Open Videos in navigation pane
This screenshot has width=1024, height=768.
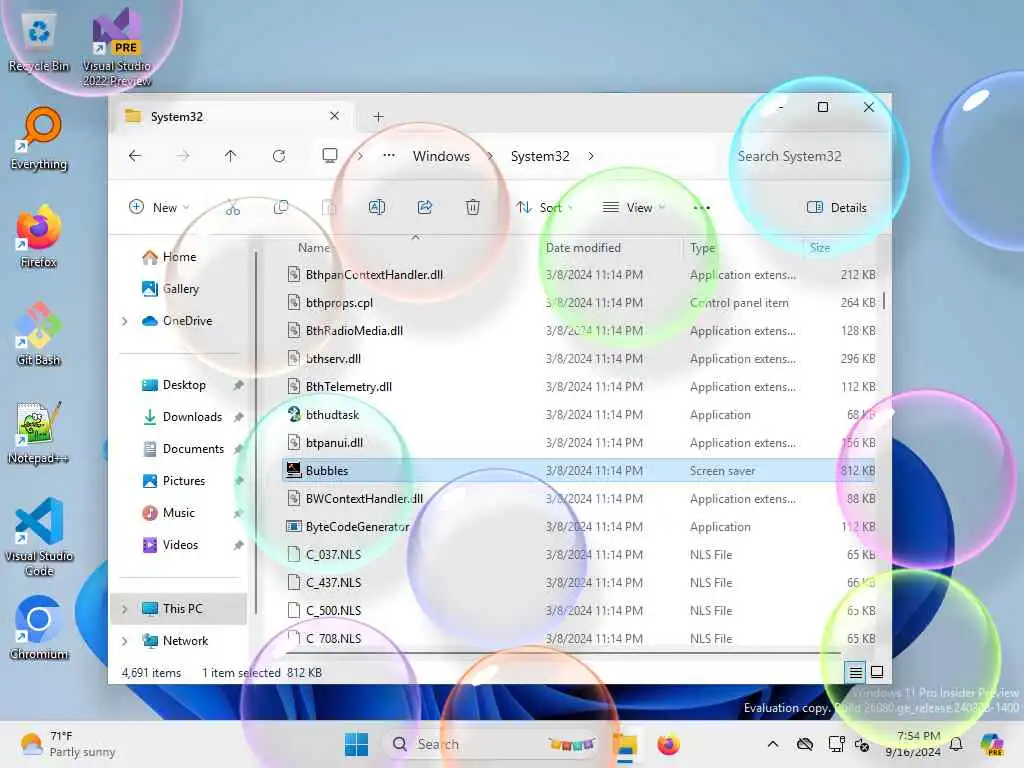click(x=170, y=545)
